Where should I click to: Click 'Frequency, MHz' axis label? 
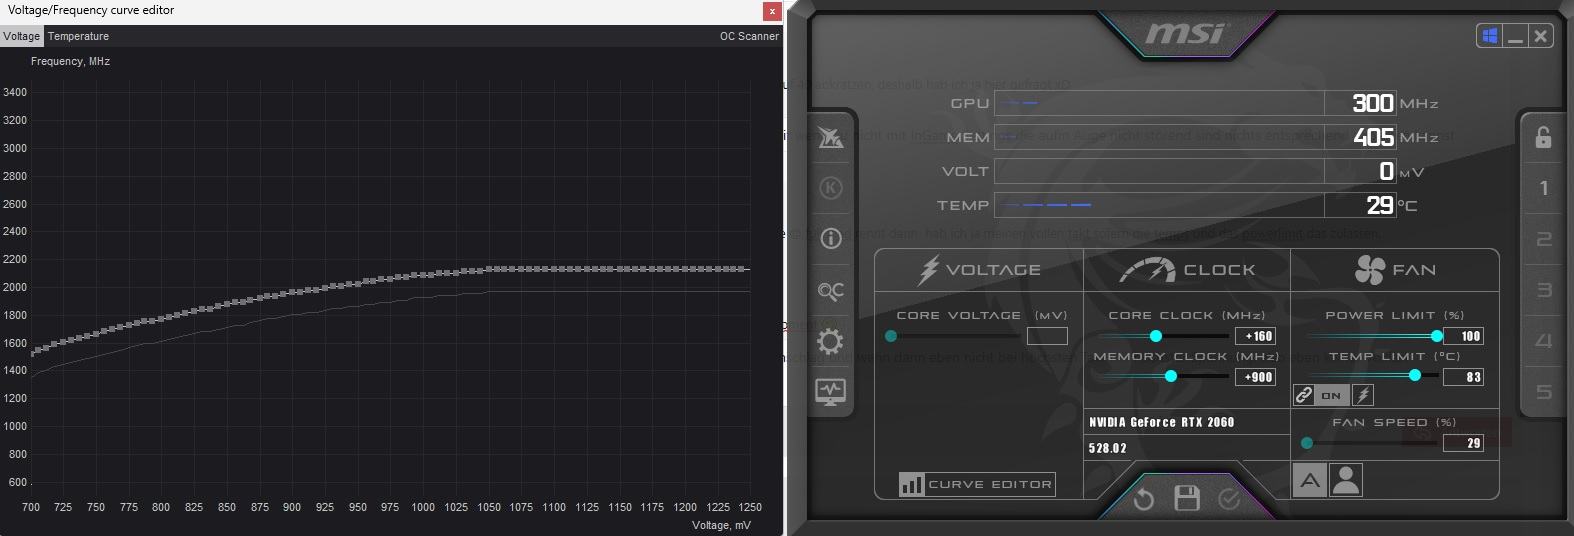(x=70, y=61)
